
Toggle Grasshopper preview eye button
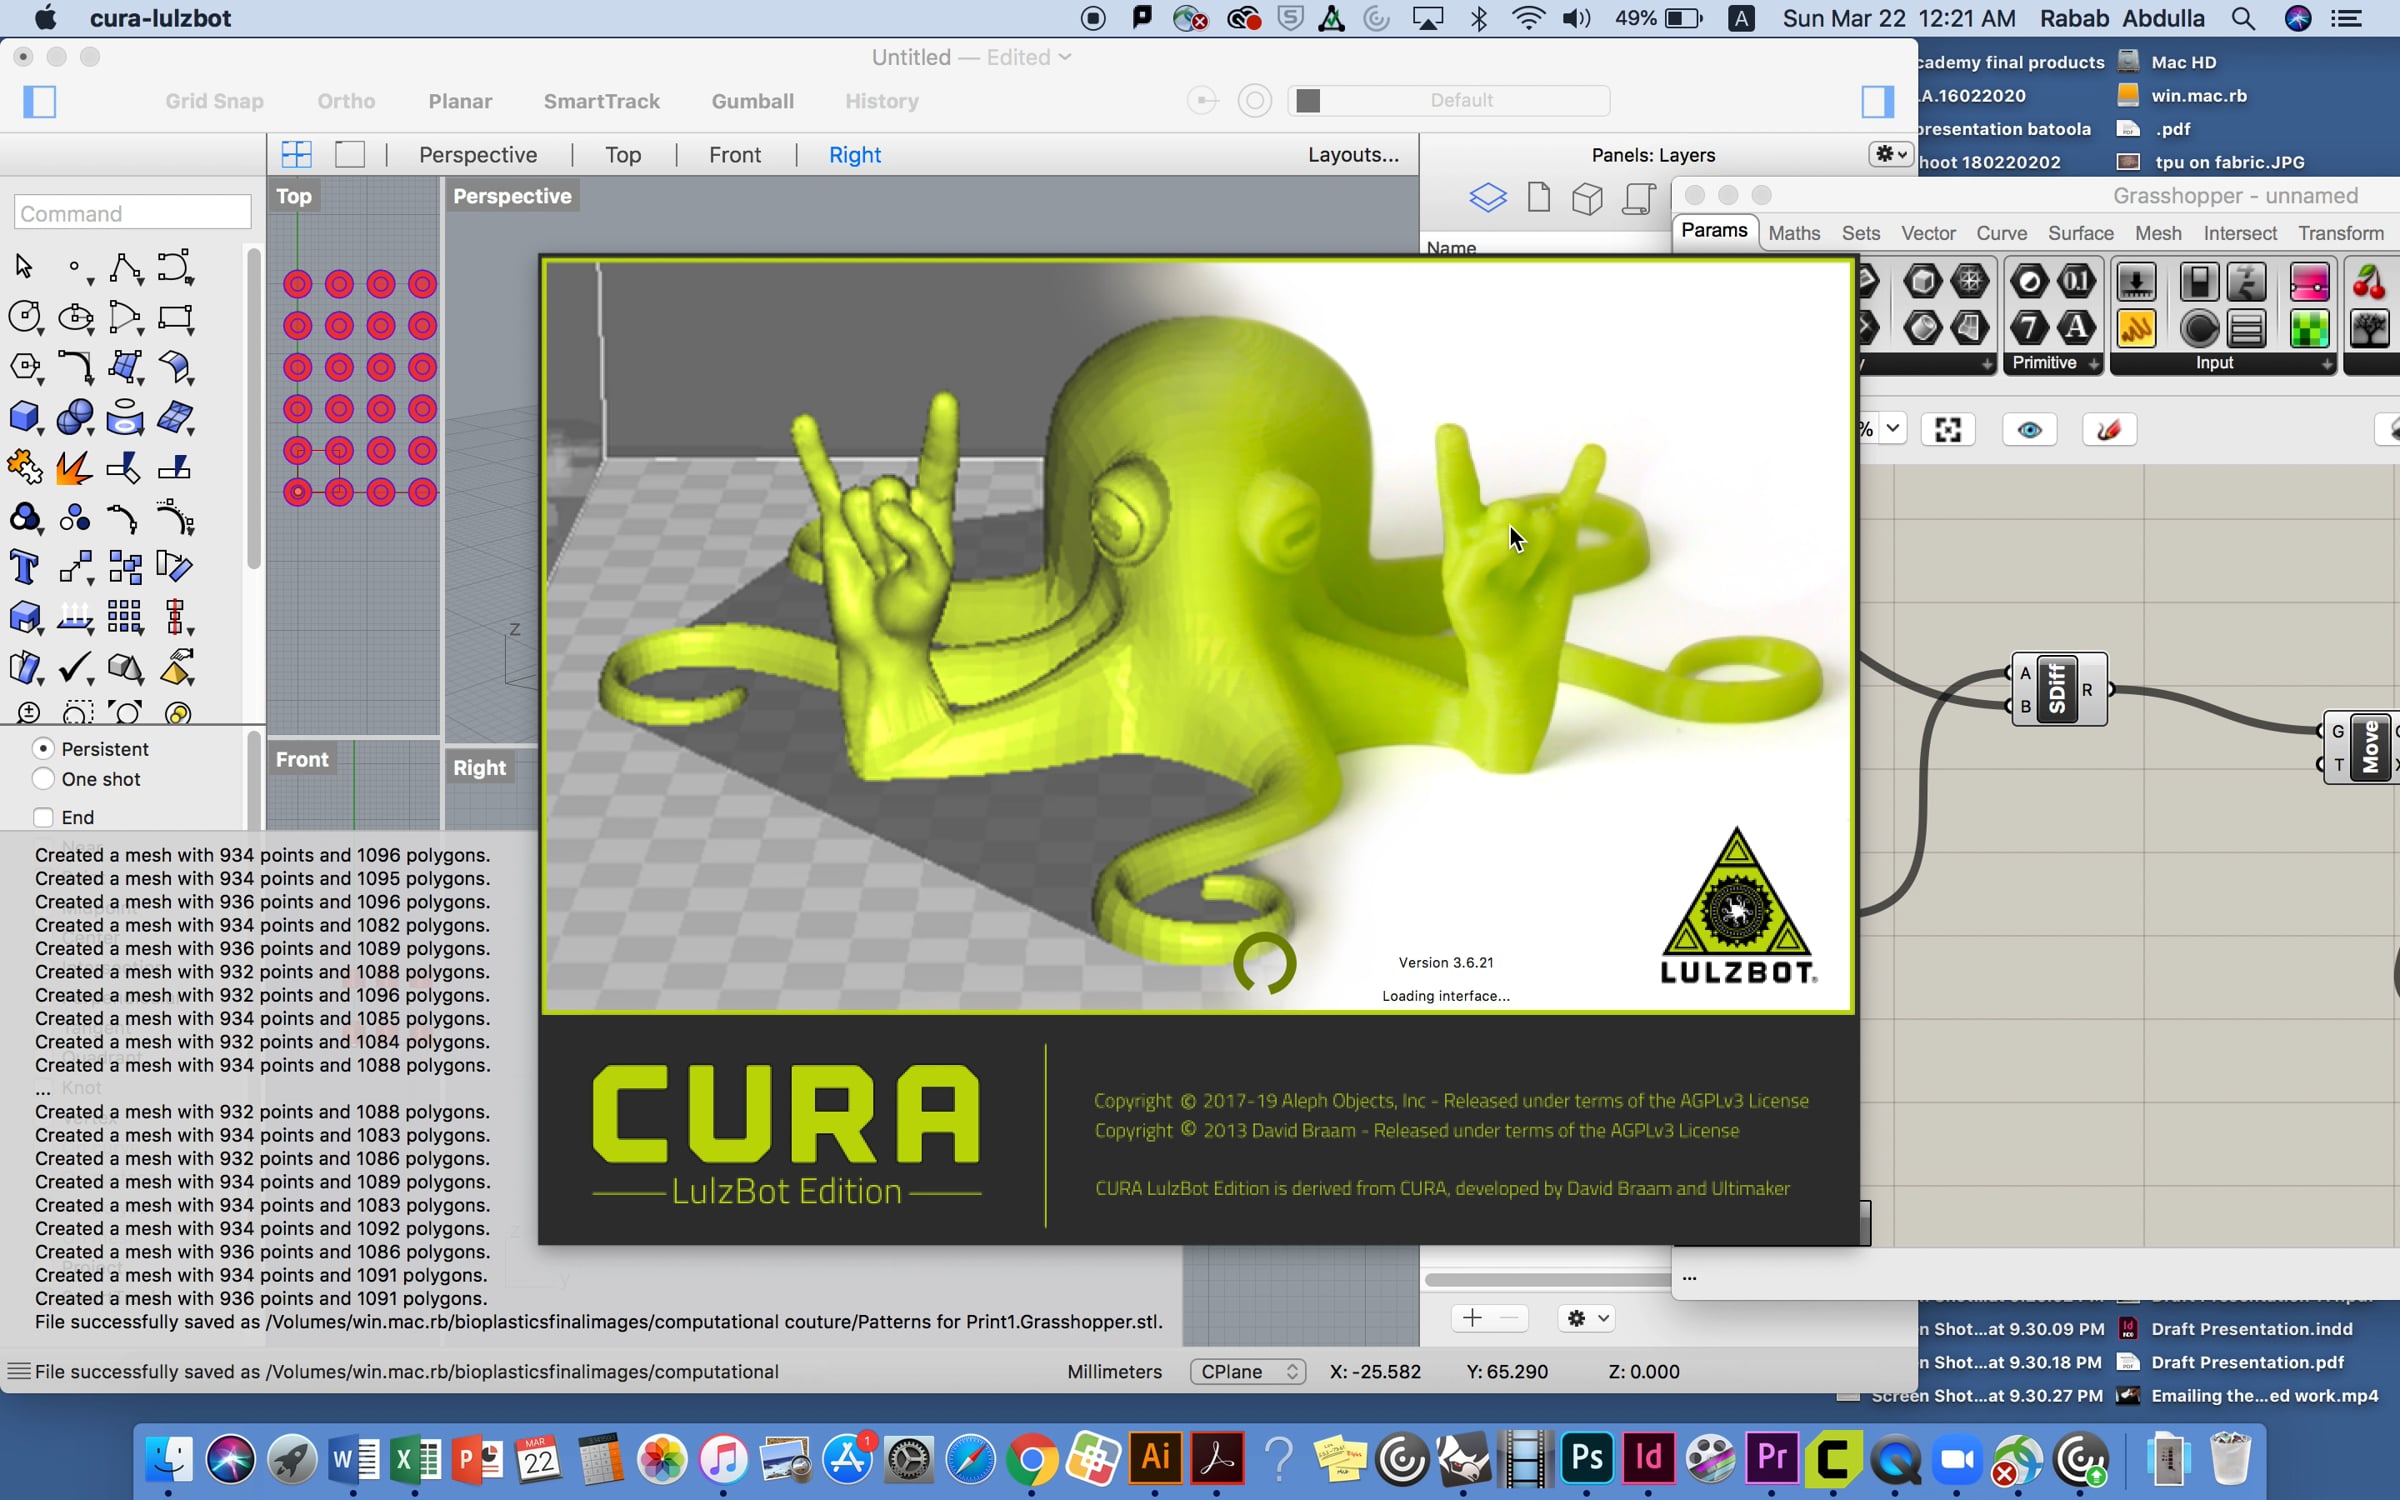pos(2029,430)
